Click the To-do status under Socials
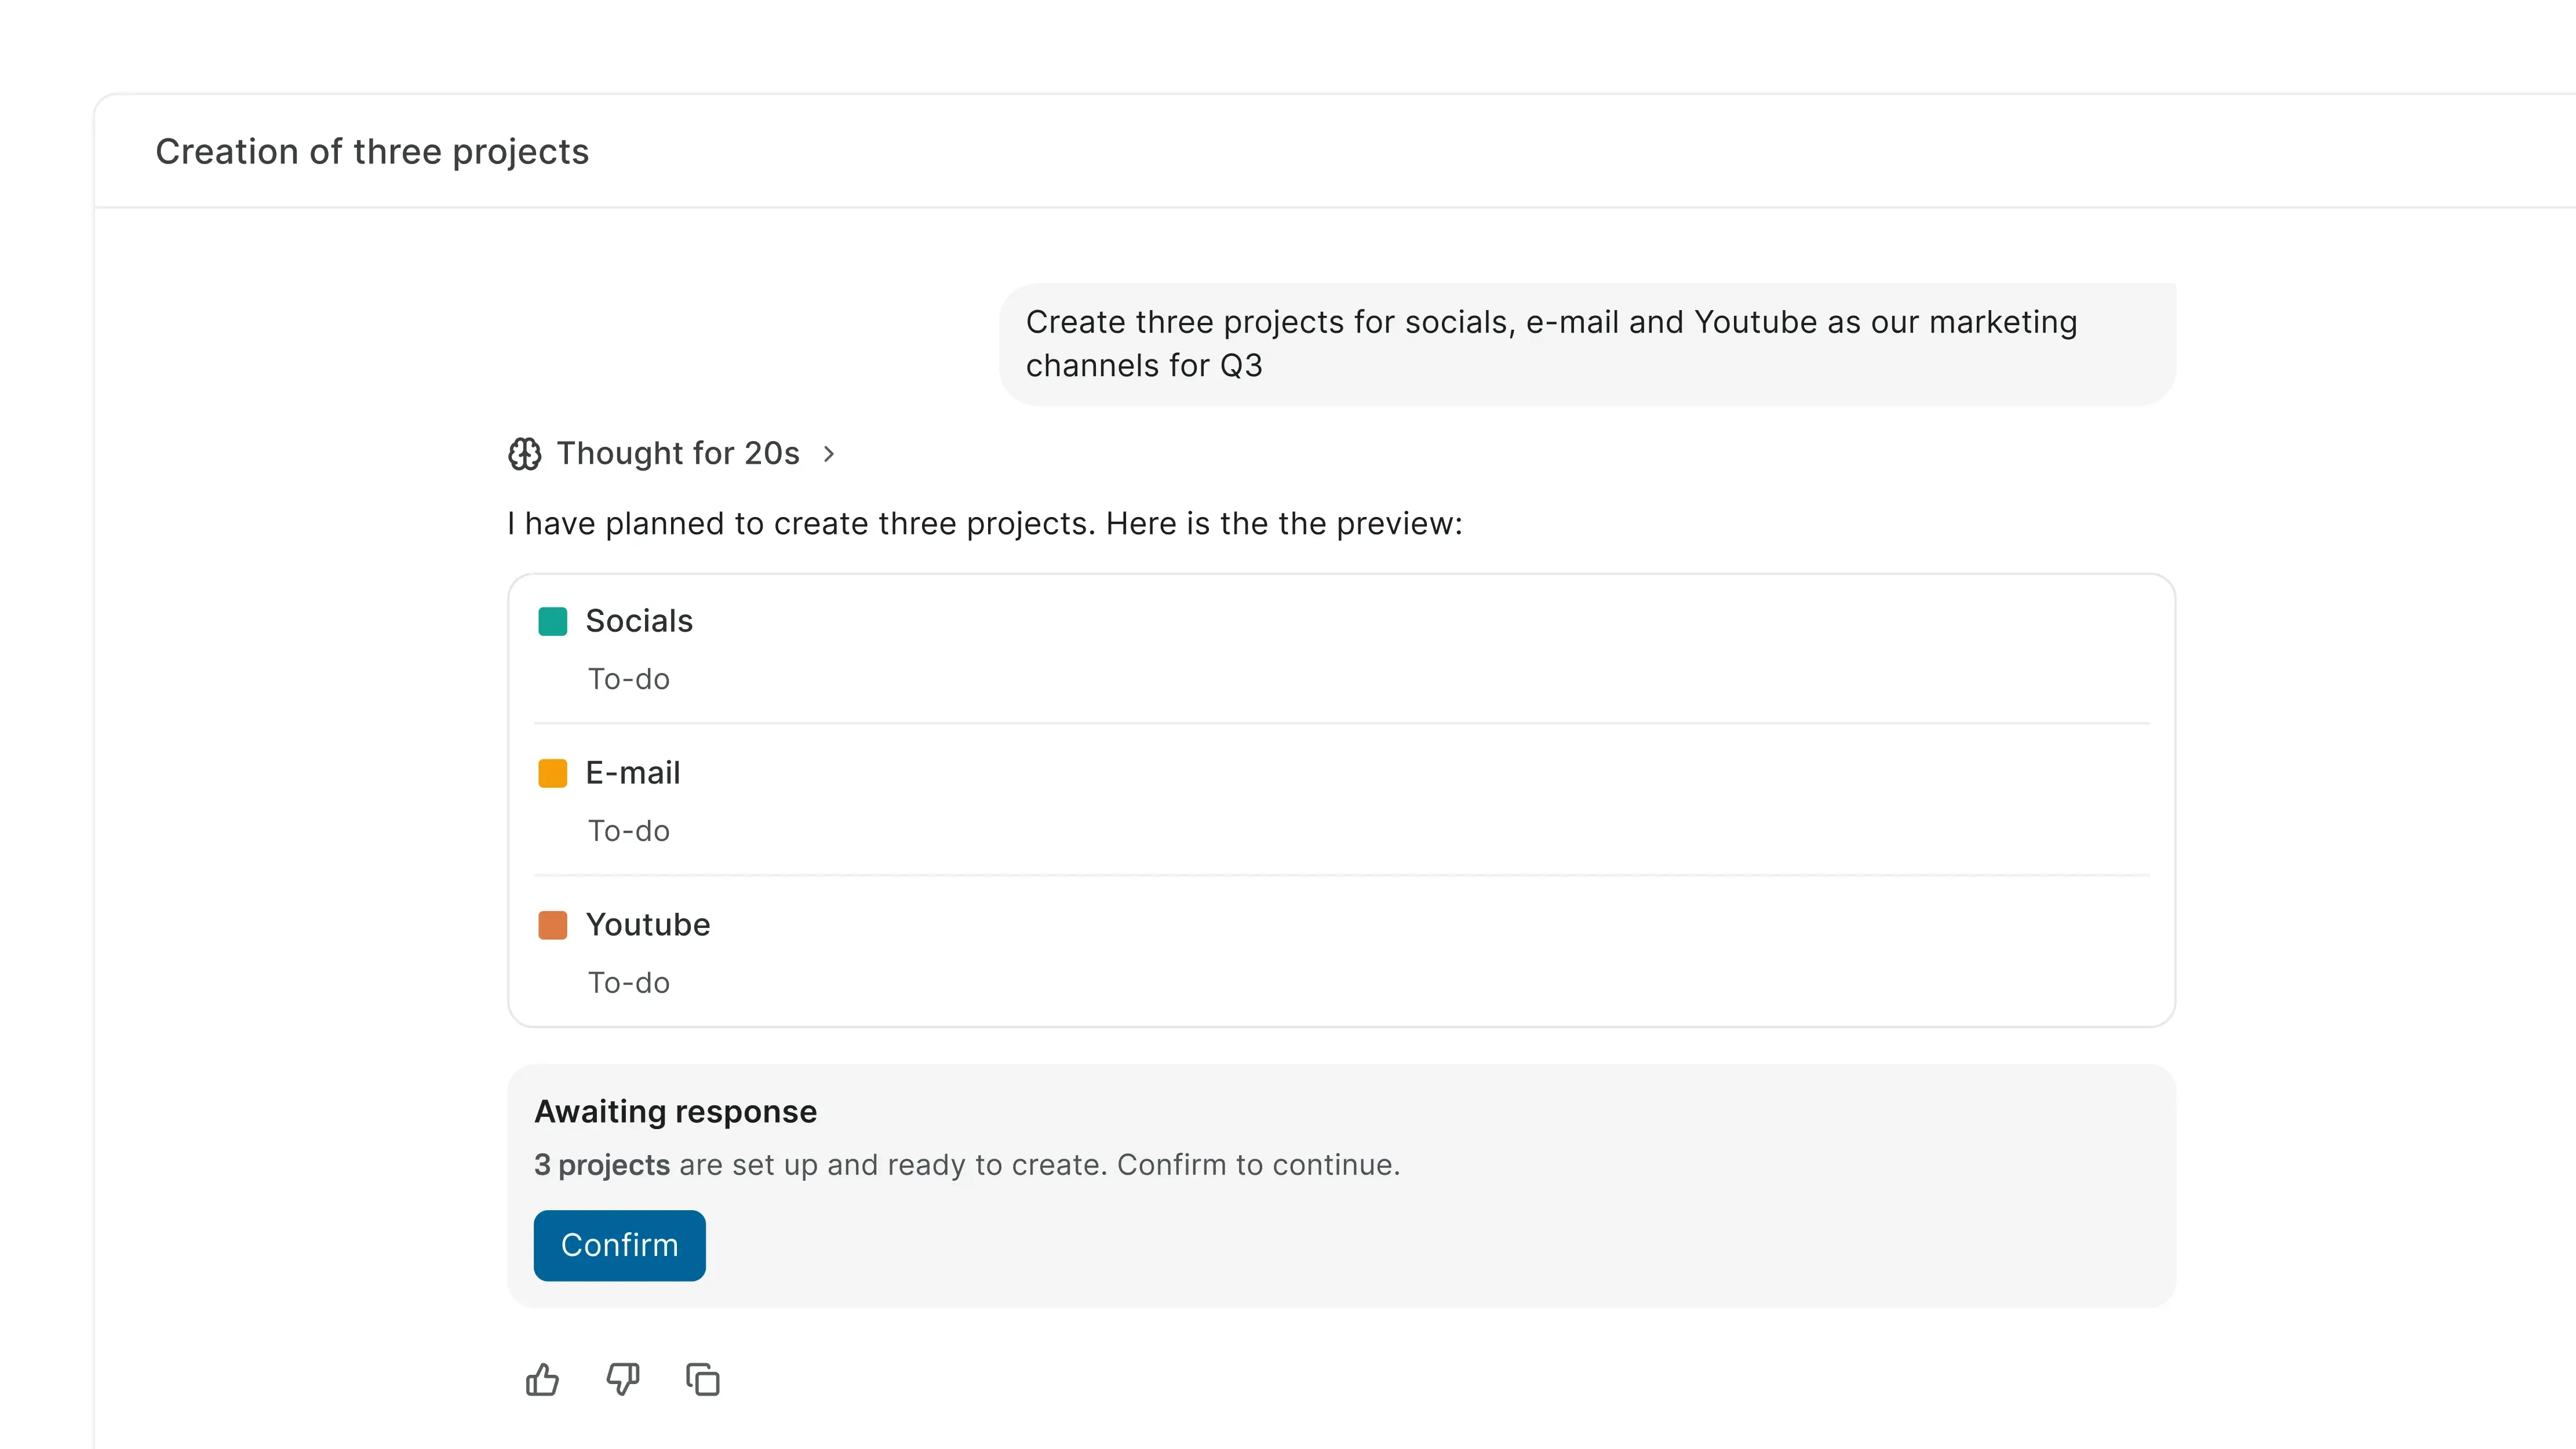Screen dimensions: 2576x1449 pos(628,678)
